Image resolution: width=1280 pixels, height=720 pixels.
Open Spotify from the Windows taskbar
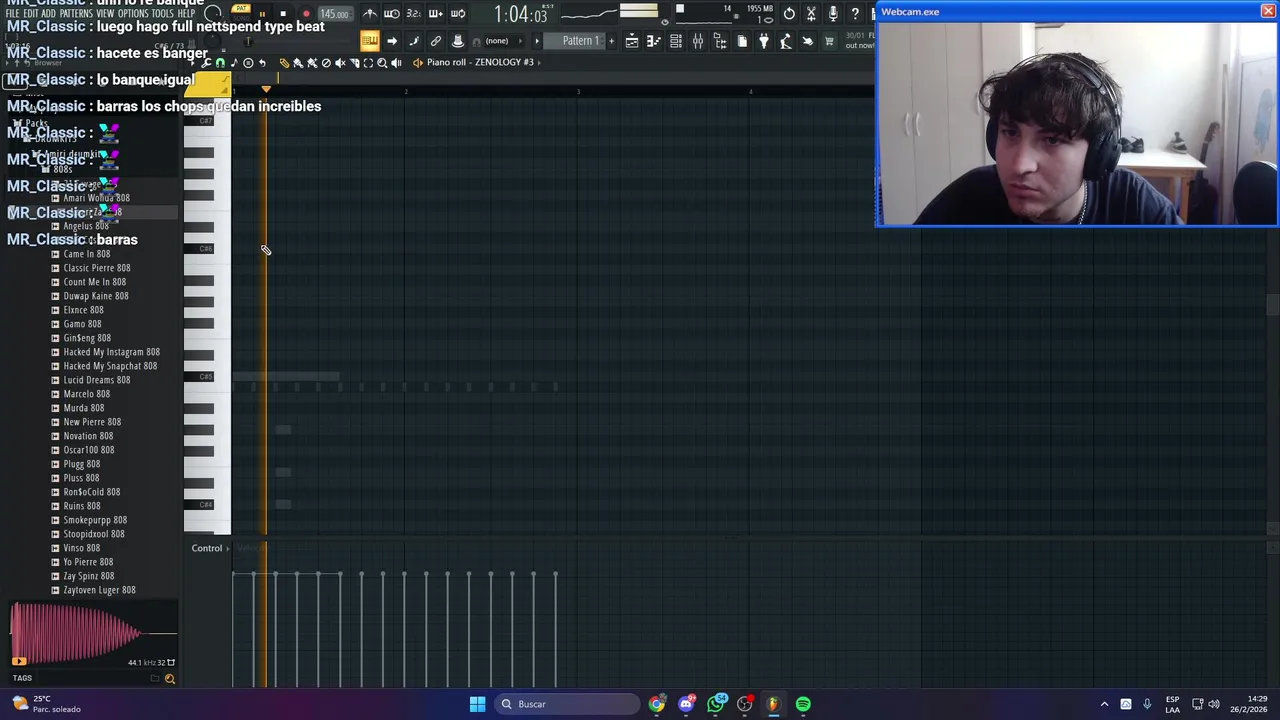[x=803, y=704]
